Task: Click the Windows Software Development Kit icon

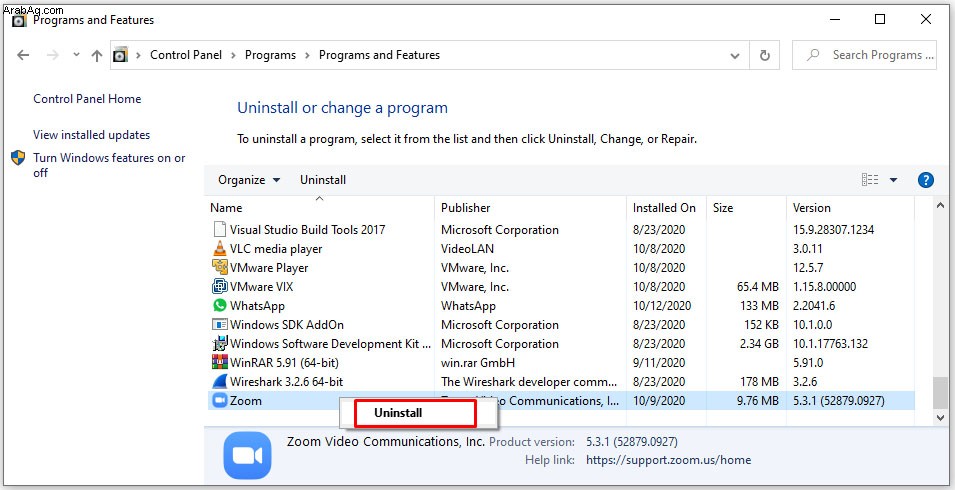Action: (x=219, y=343)
